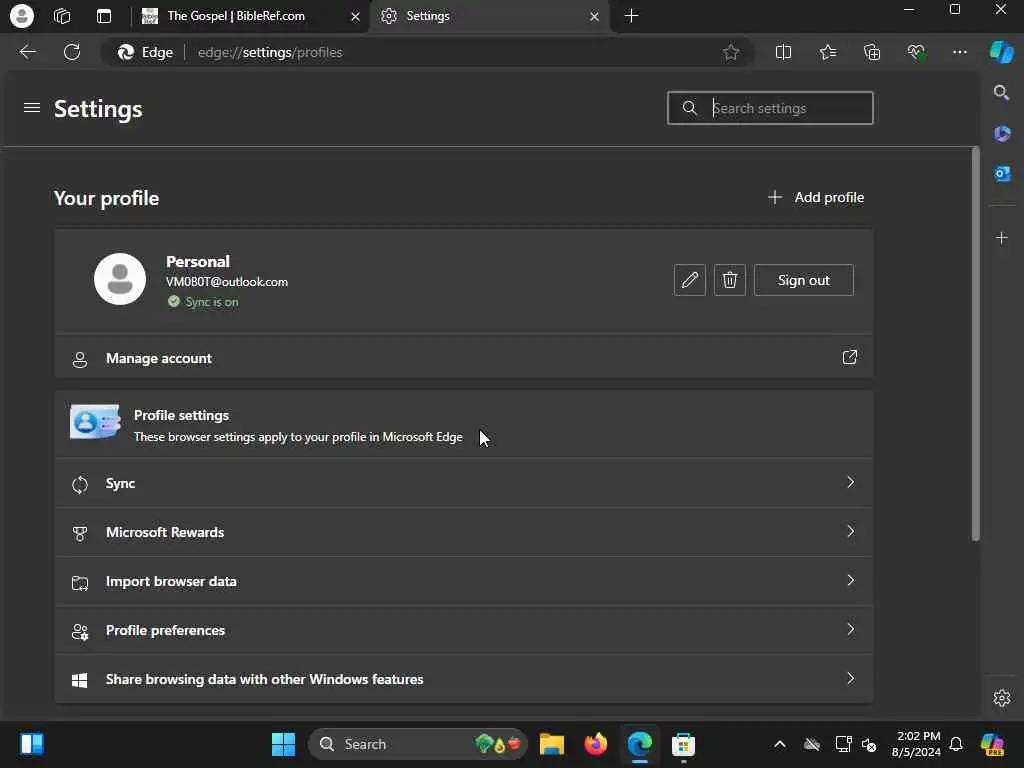Open the tab actions menu icon
The height and width of the screenshot is (768, 1024).
click(104, 16)
